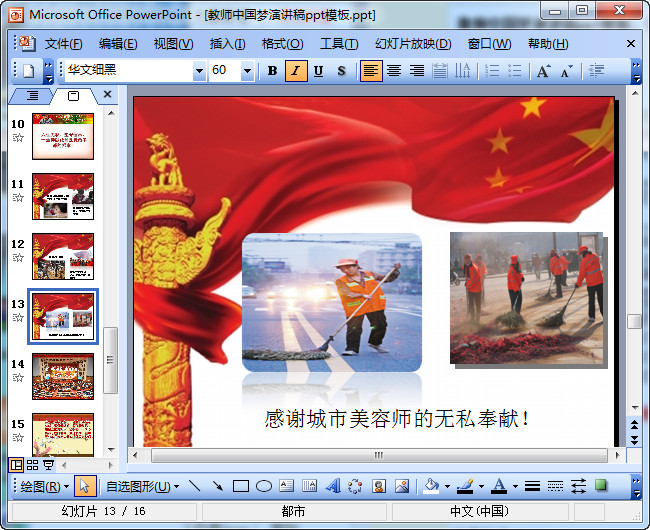Image resolution: width=650 pixels, height=530 pixels.
Task: Click the Select Objects arrow tool
Action: (x=85, y=486)
